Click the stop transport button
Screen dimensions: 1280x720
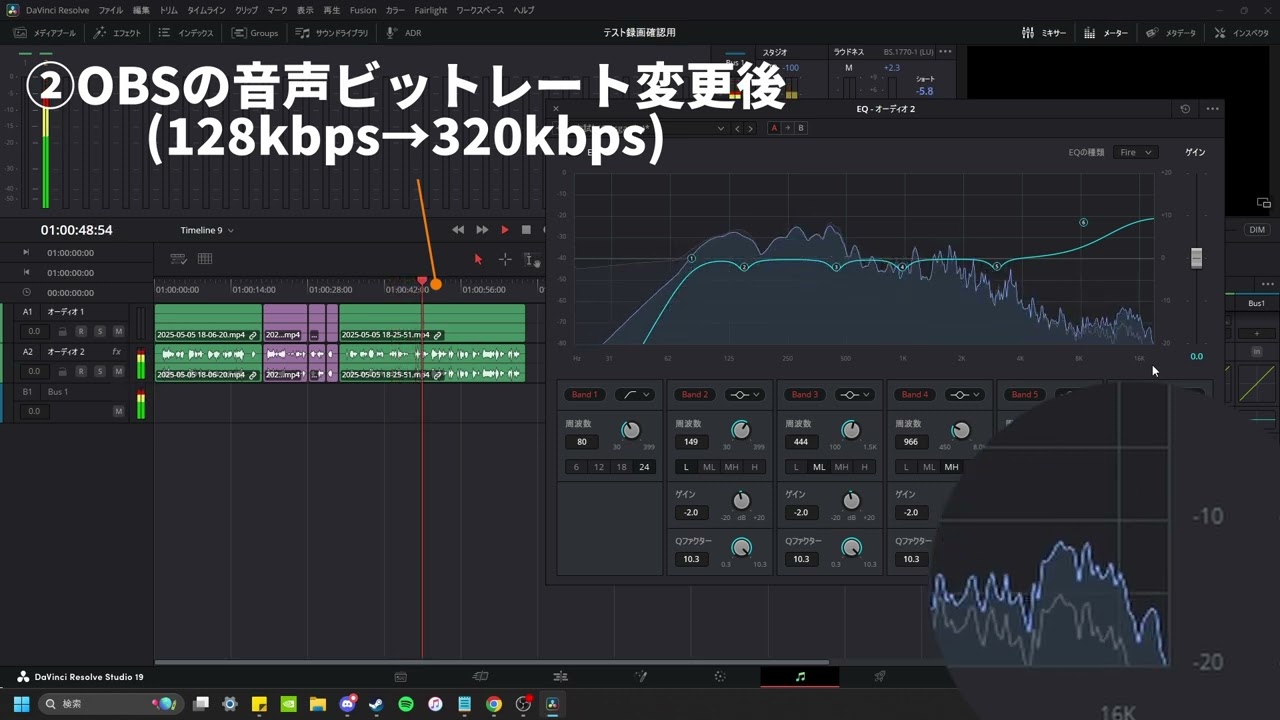pyautogui.click(x=526, y=230)
